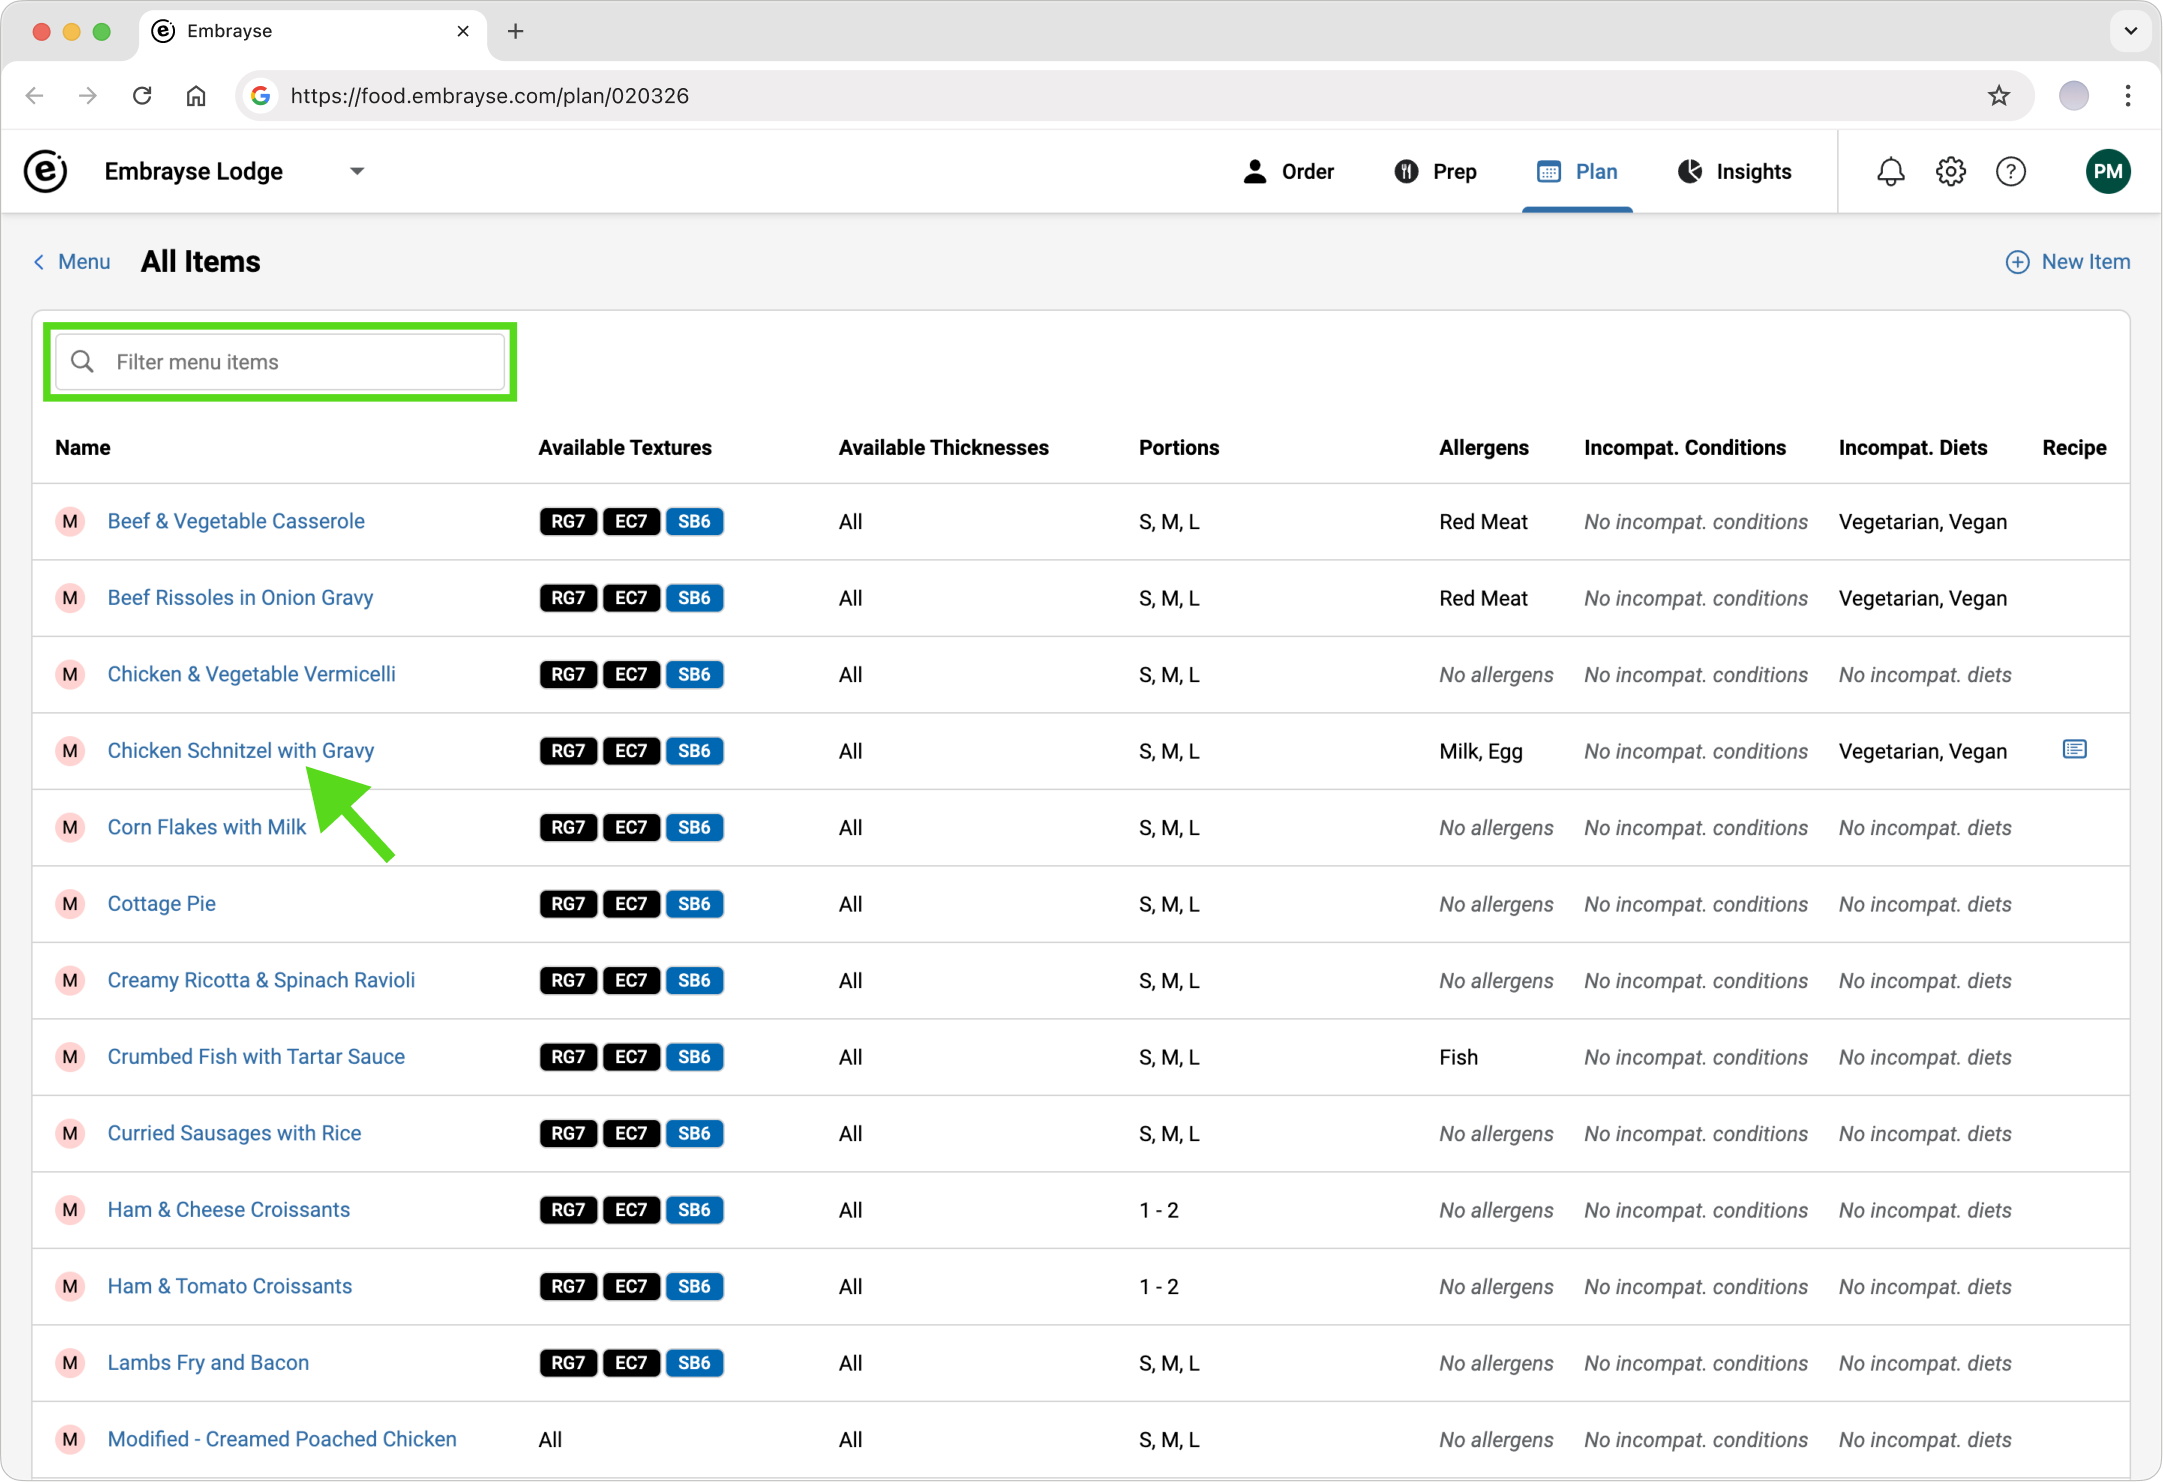Open the Chrome three-dot menu
The height and width of the screenshot is (1482, 2163).
click(2127, 96)
